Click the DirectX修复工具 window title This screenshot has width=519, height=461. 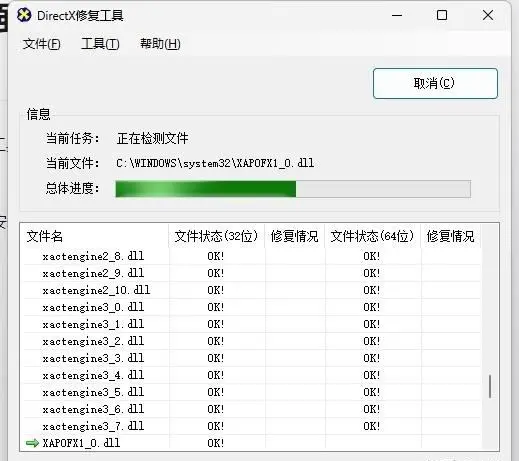[x=80, y=16]
